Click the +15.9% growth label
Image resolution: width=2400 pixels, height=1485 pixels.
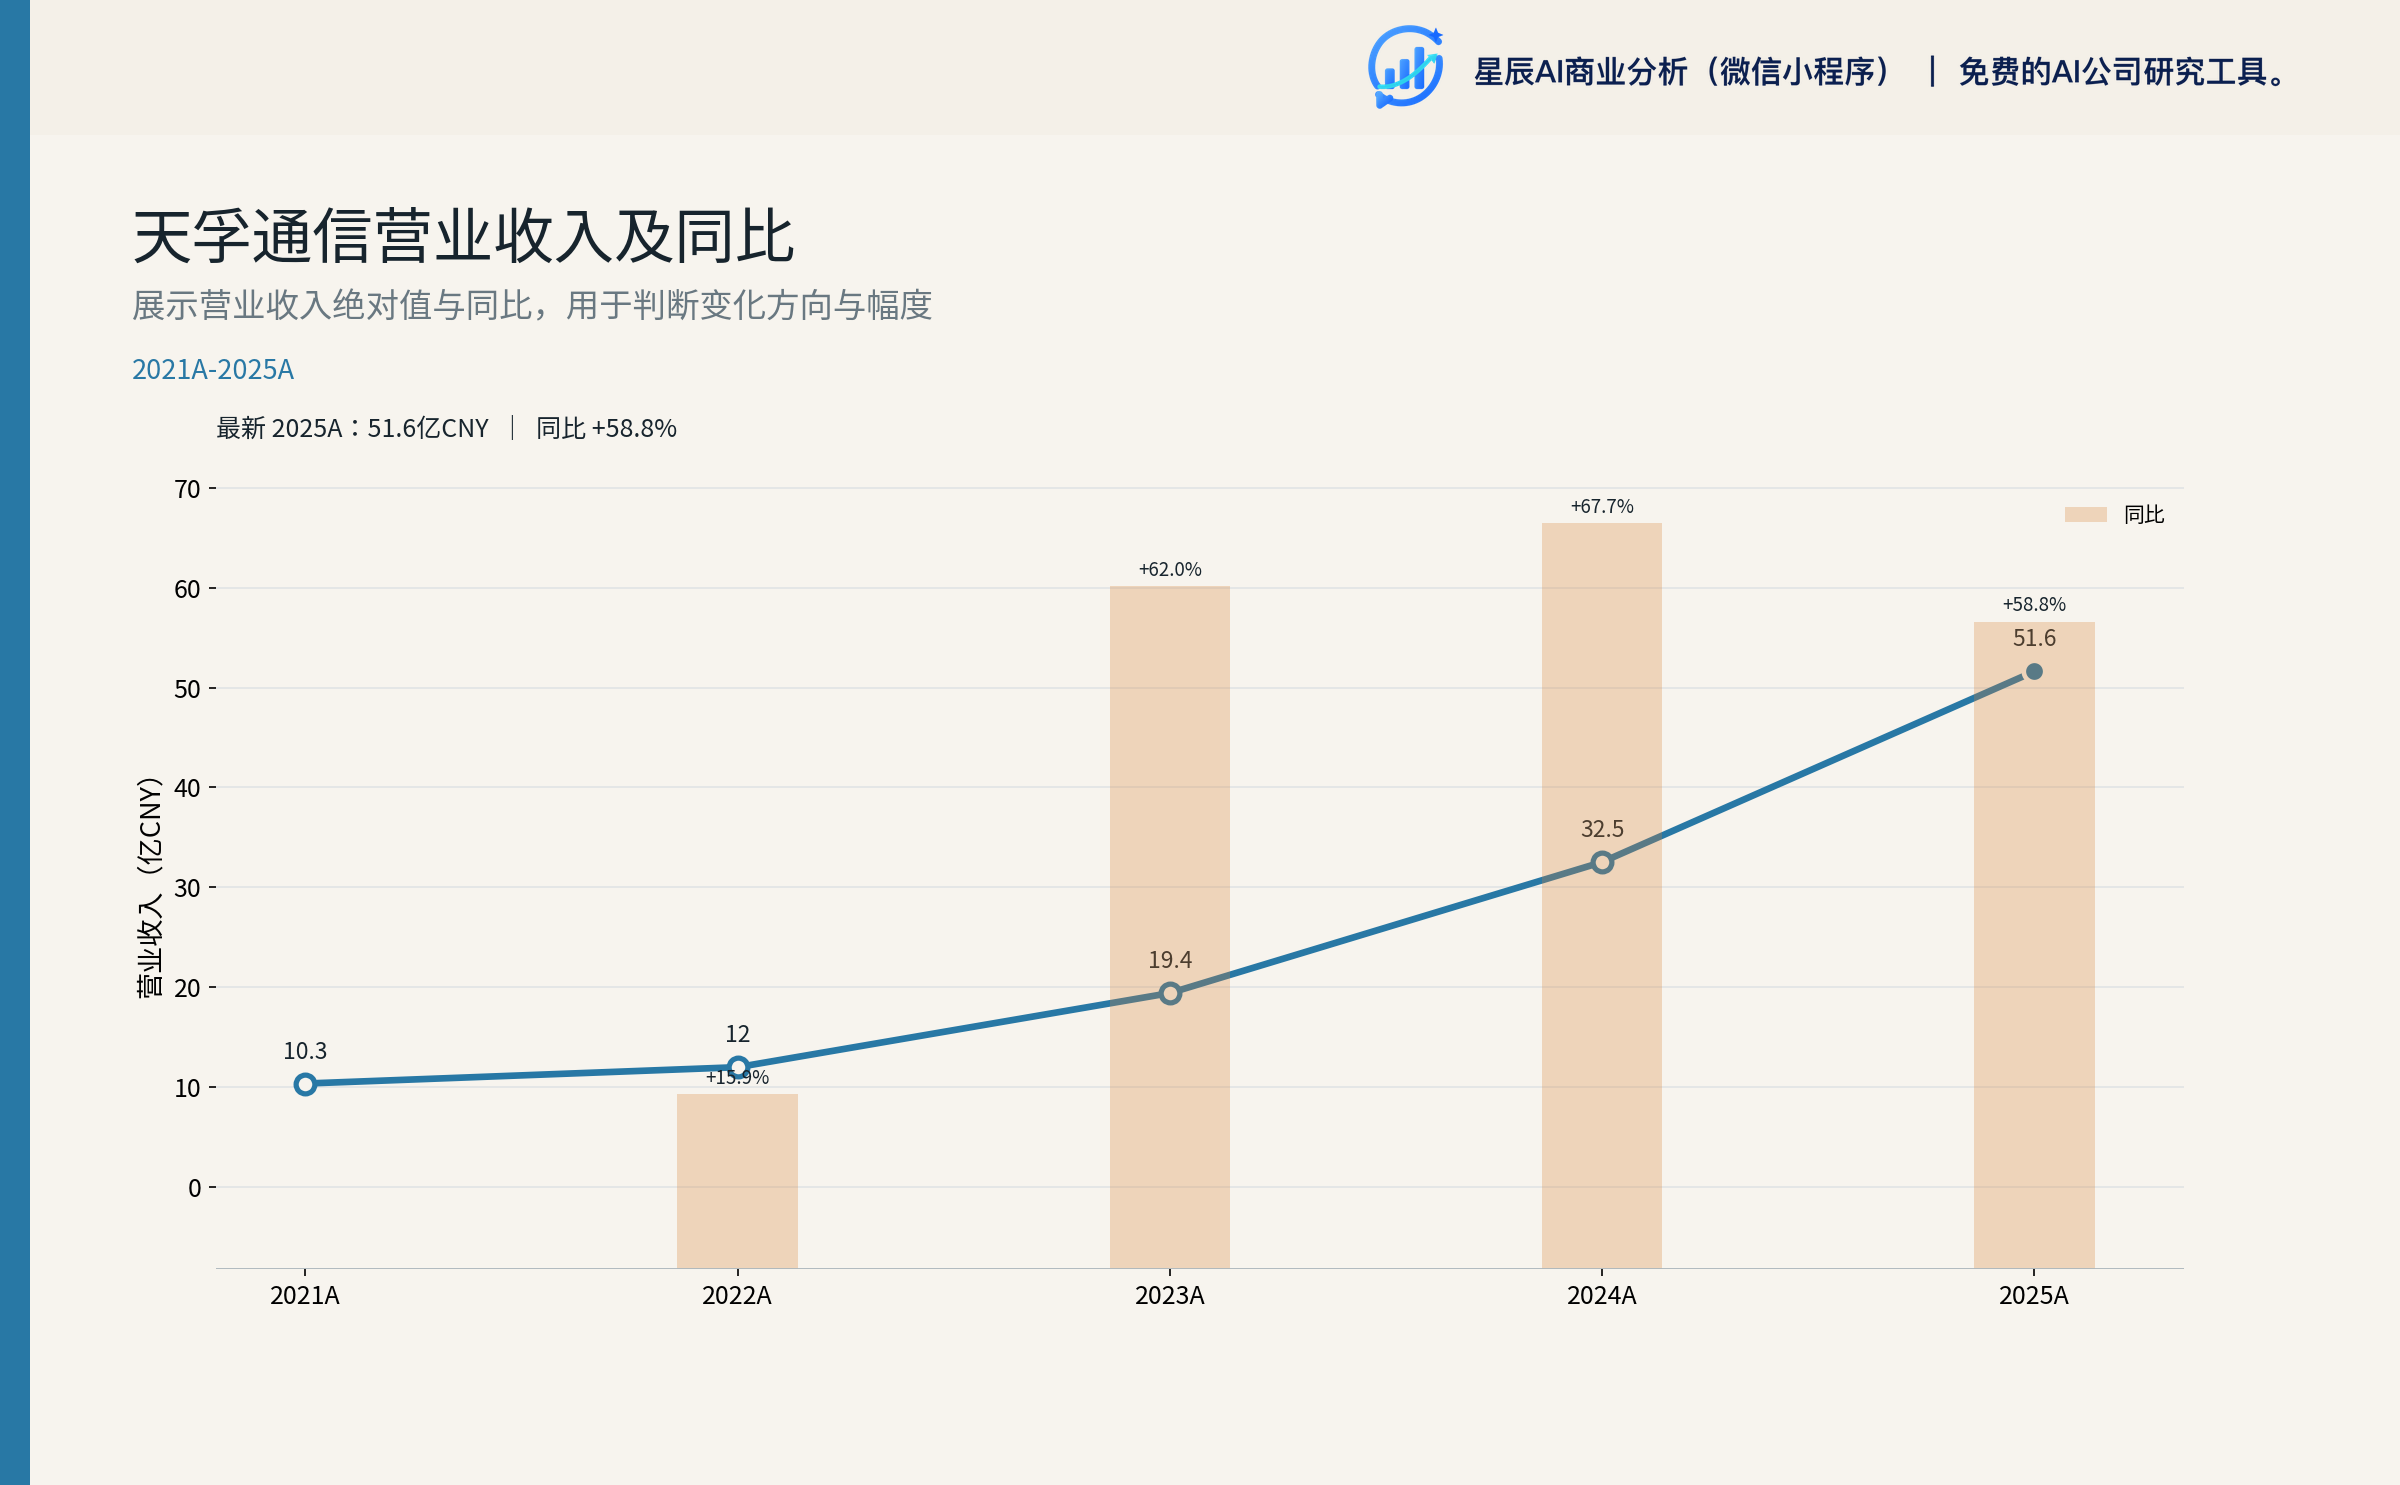(738, 1077)
